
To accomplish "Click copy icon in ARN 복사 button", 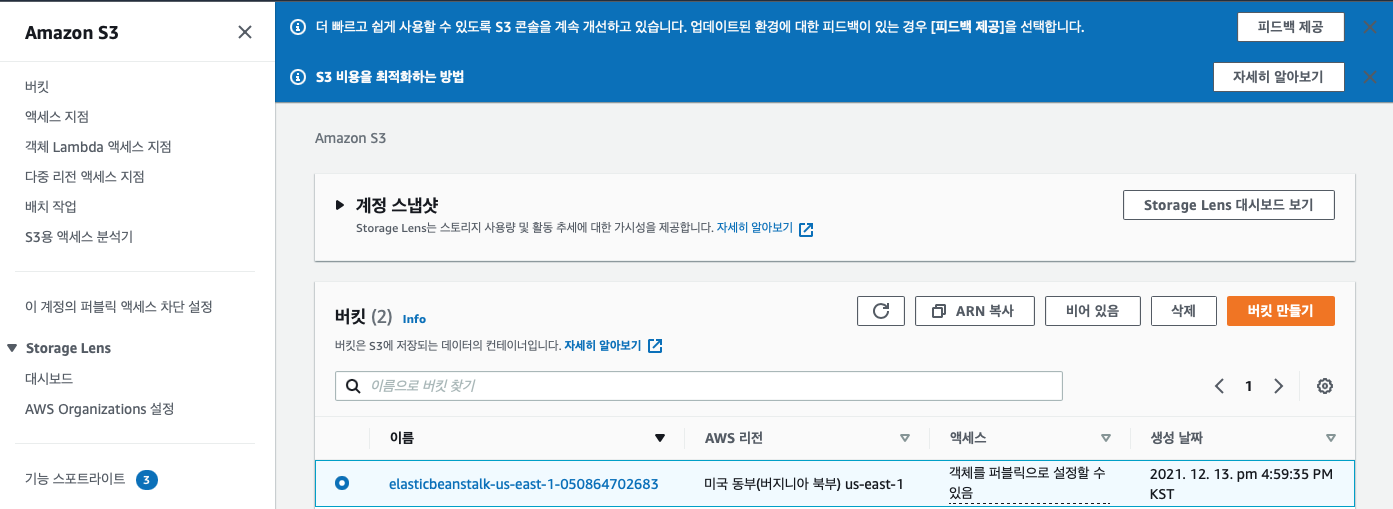I will (938, 311).
